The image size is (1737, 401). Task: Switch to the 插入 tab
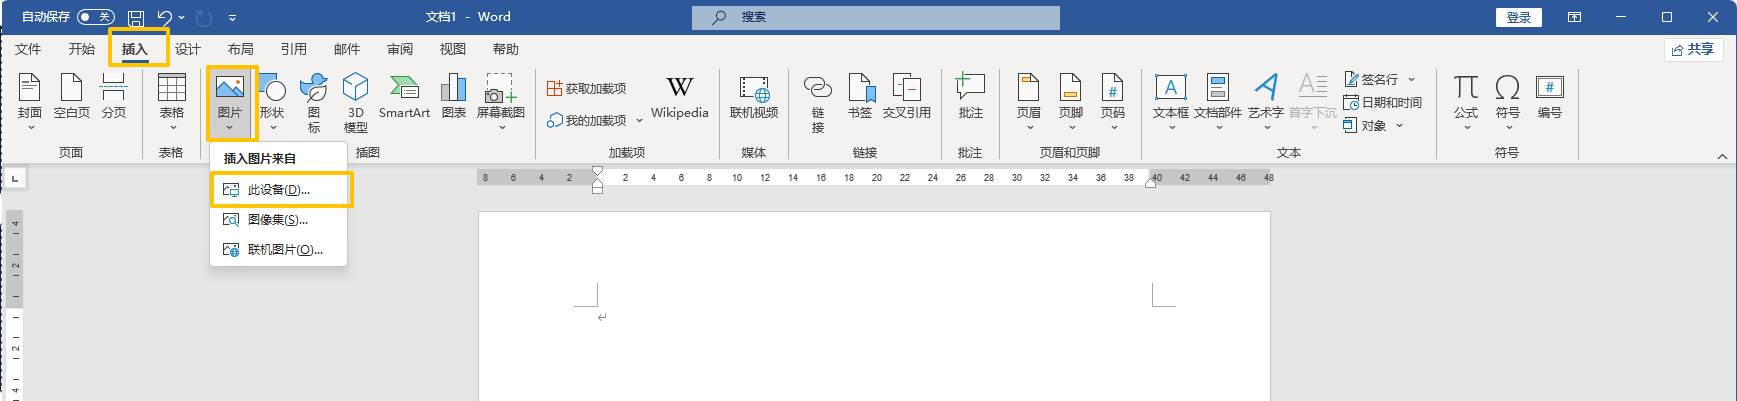coord(135,49)
